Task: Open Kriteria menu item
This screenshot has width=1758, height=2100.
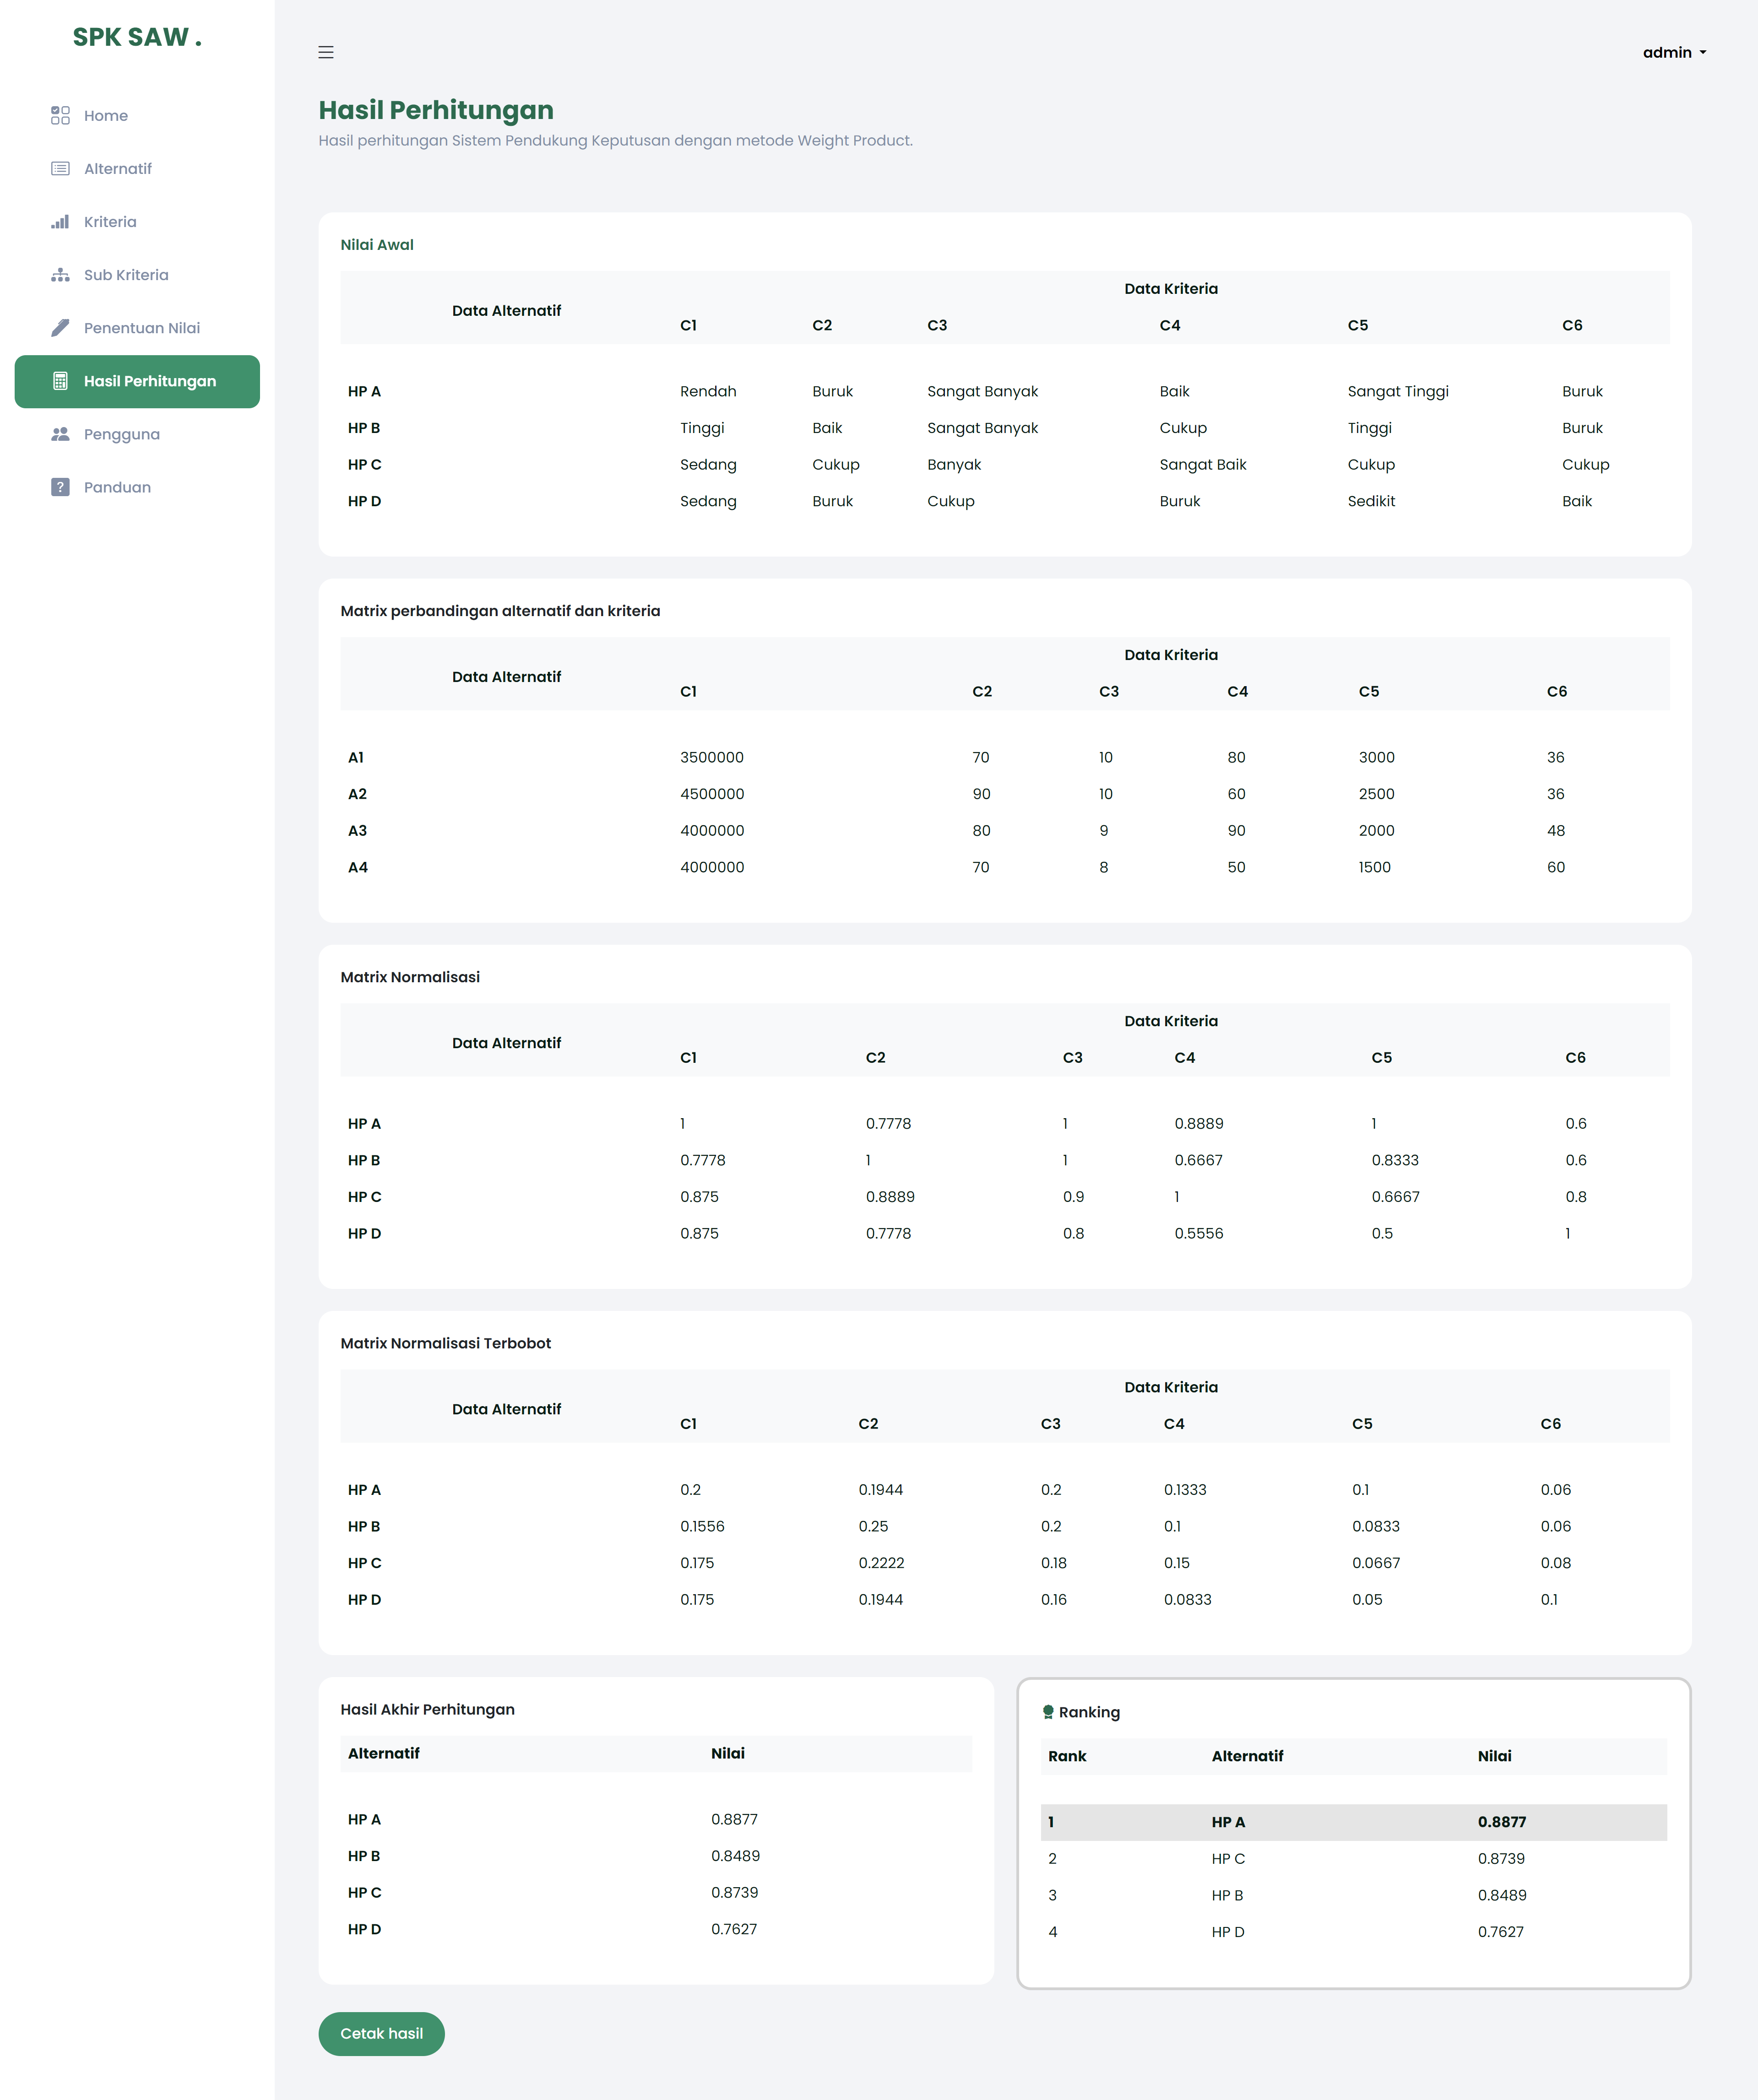Action: pos(137,222)
